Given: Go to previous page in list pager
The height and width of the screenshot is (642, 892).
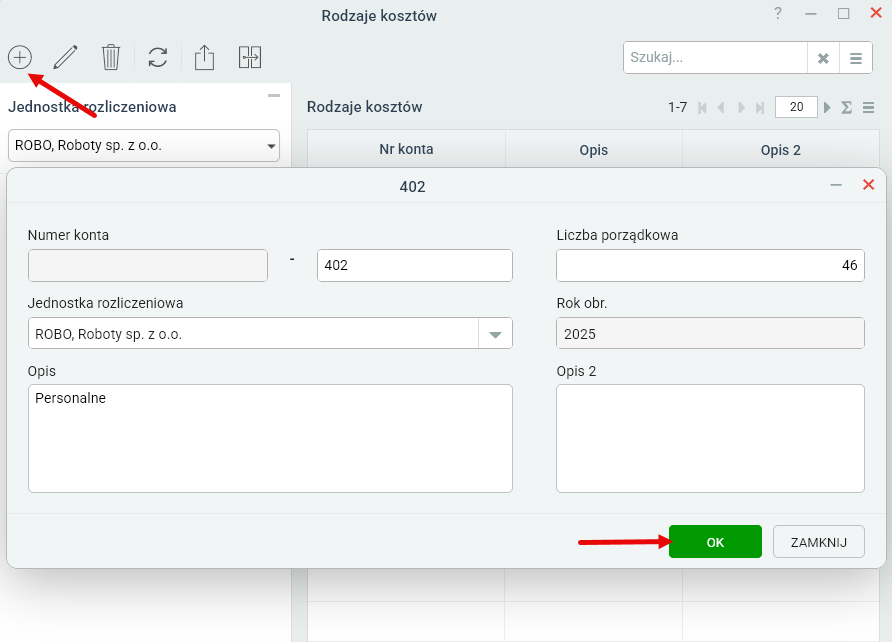Looking at the screenshot, I should point(721,107).
